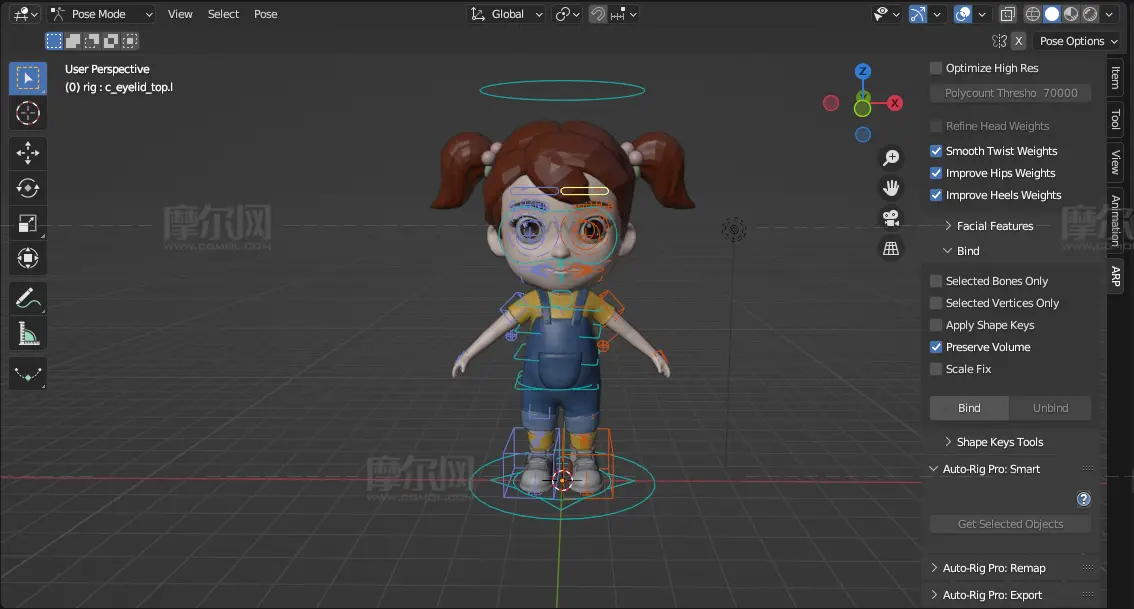Choose the Rotate tool
This screenshot has width=1134, height=609.
[x=27, y=188]
